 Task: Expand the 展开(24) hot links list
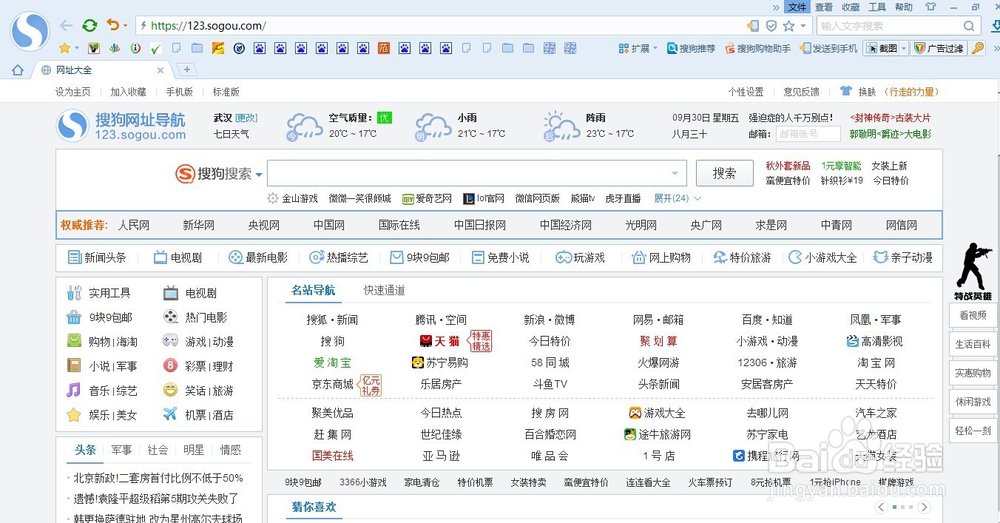click(677, 198)
